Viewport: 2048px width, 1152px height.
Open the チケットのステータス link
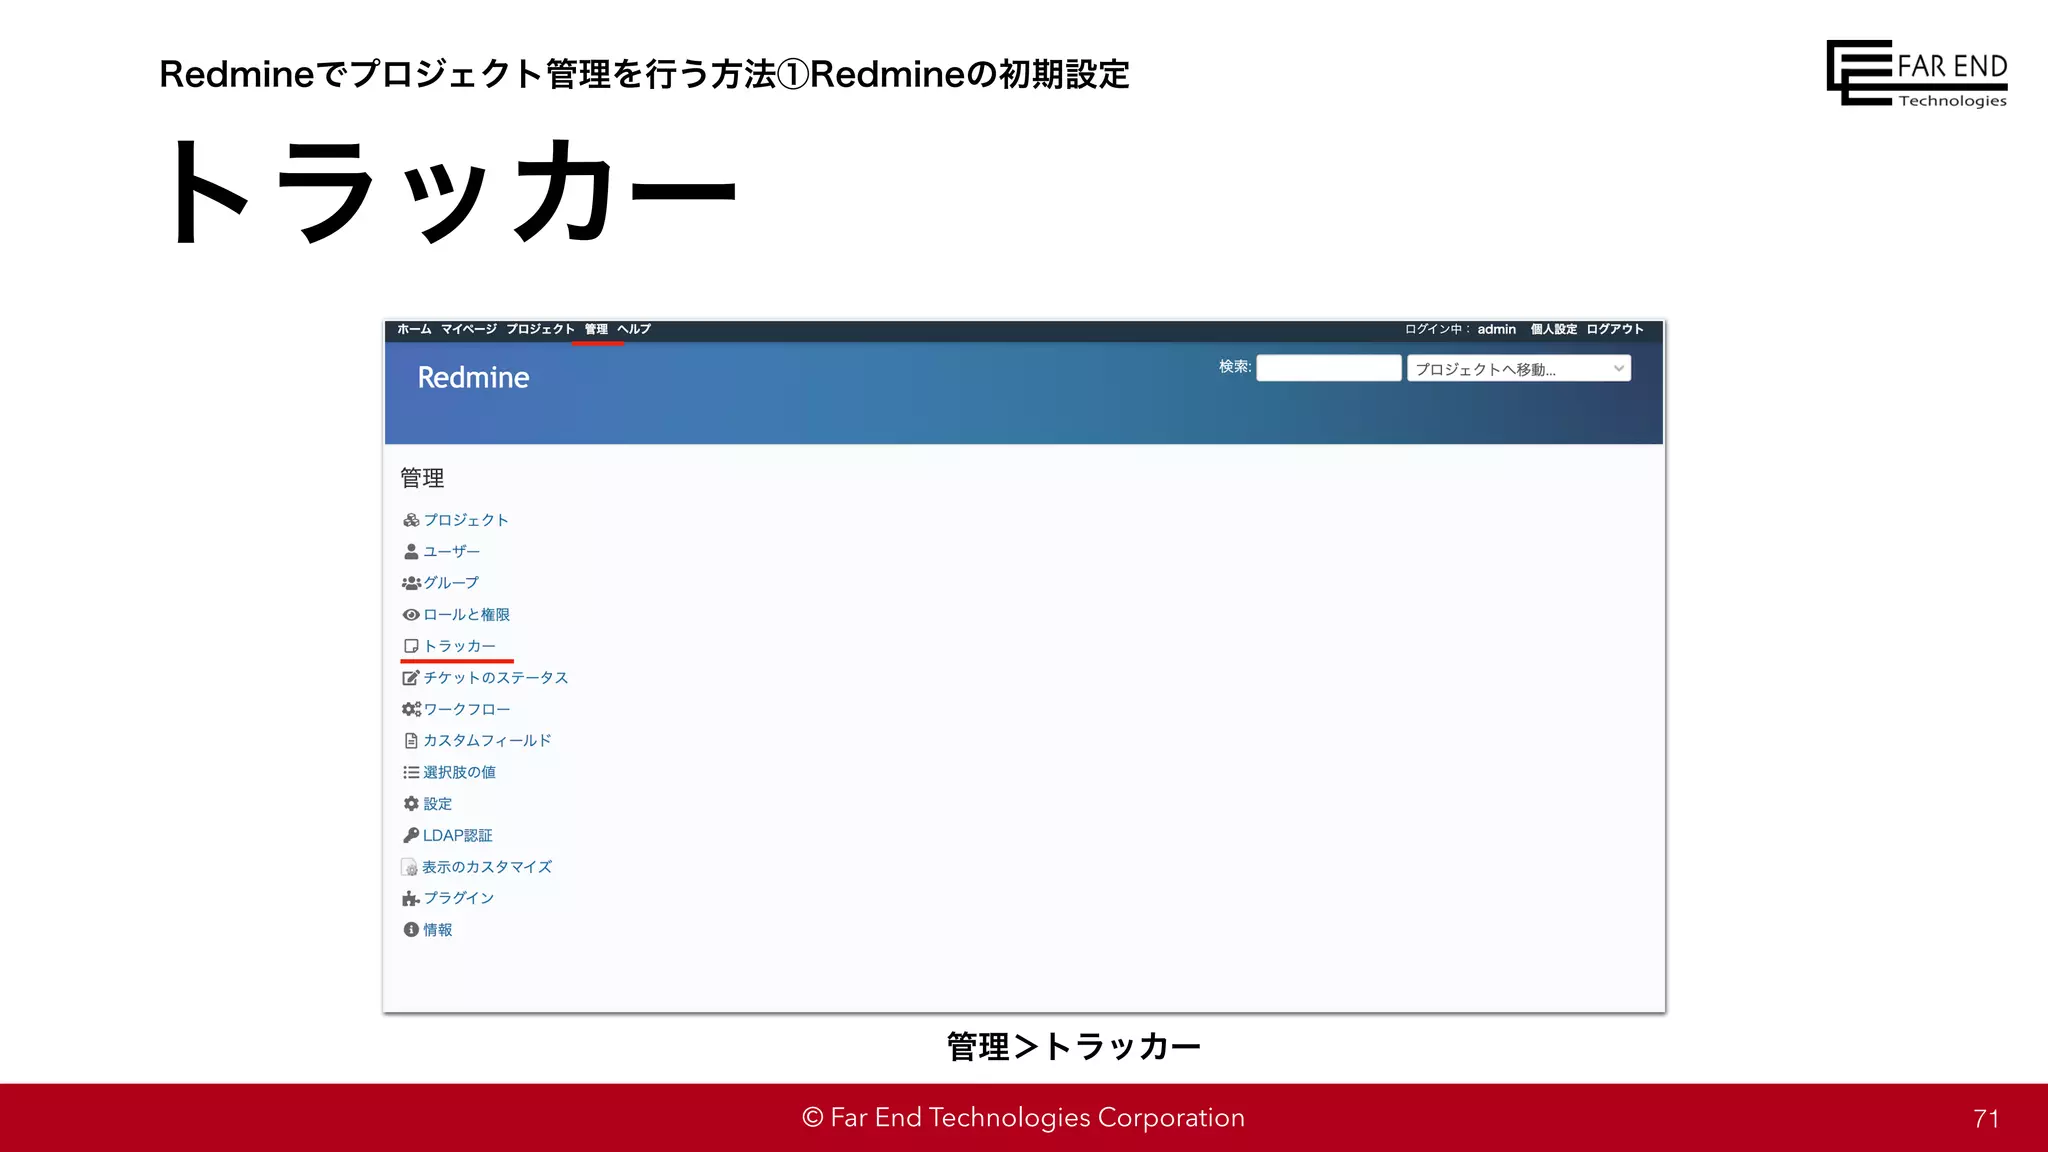click(495, 678)
